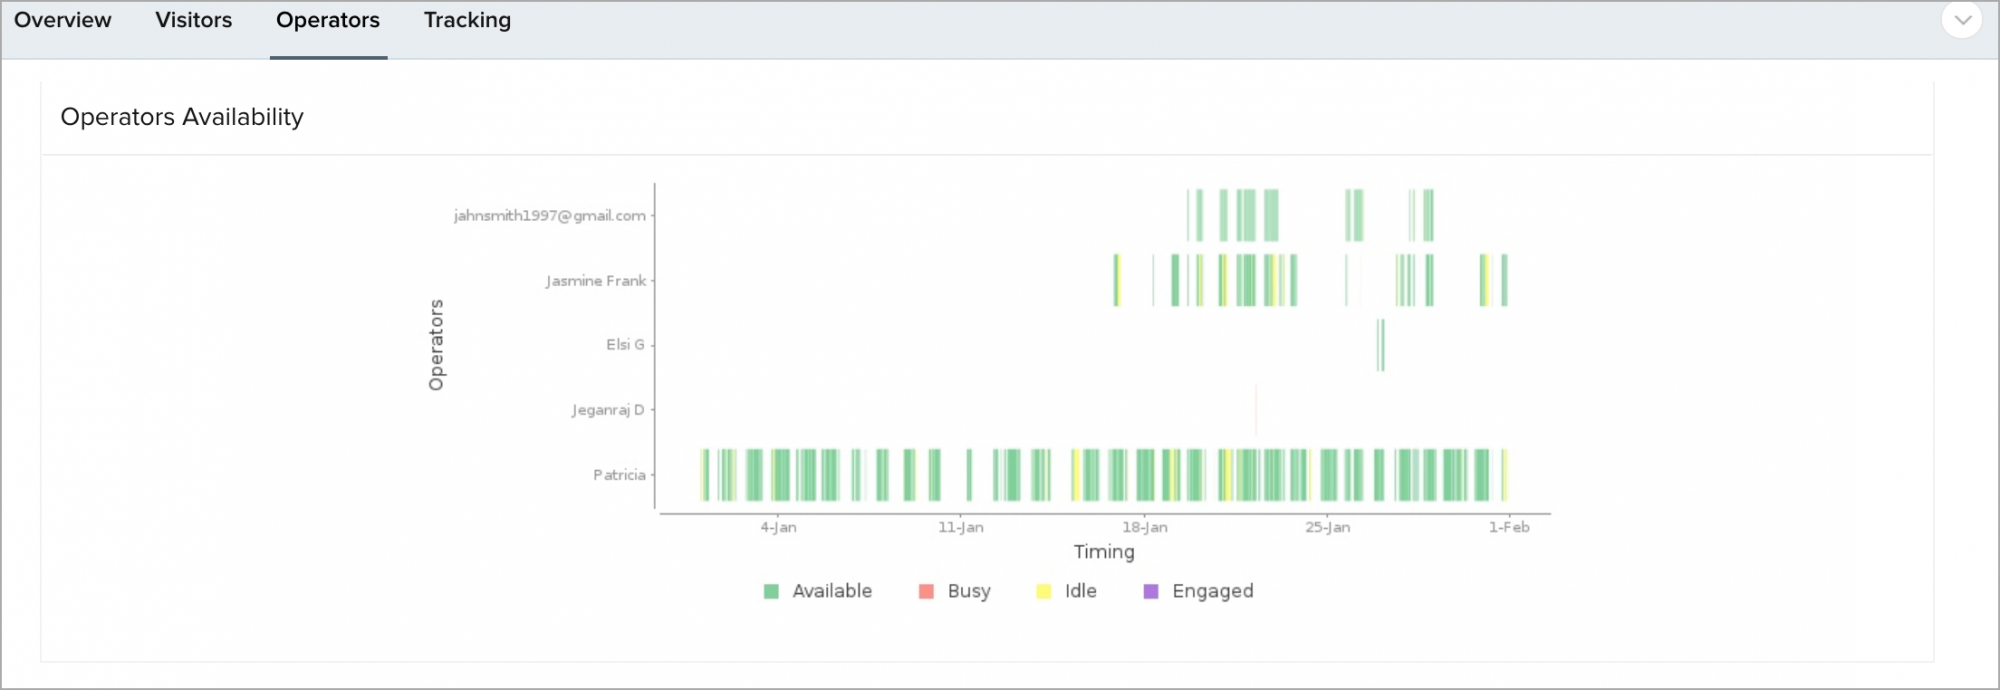
Task: Toggle the Engaged series legend label
Action: 1212,591
